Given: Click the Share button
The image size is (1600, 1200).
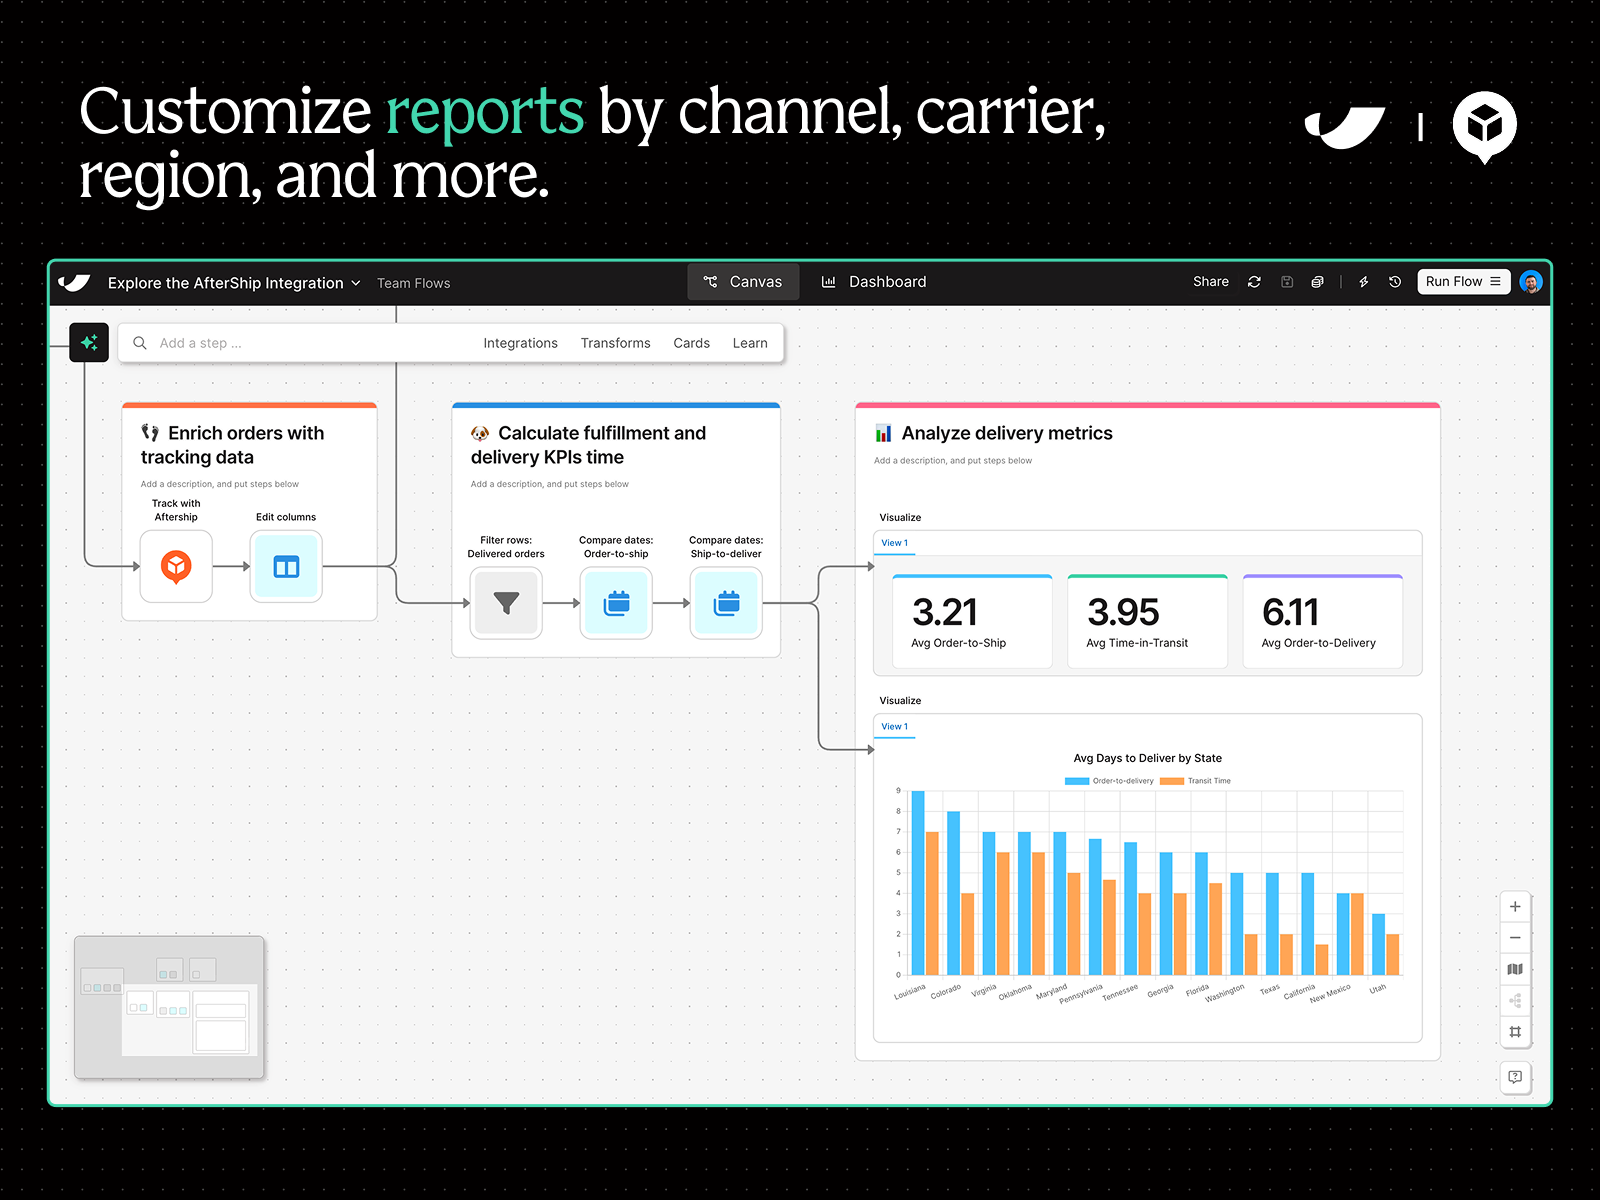Looking at the screenshot, I should [1210, 281].
